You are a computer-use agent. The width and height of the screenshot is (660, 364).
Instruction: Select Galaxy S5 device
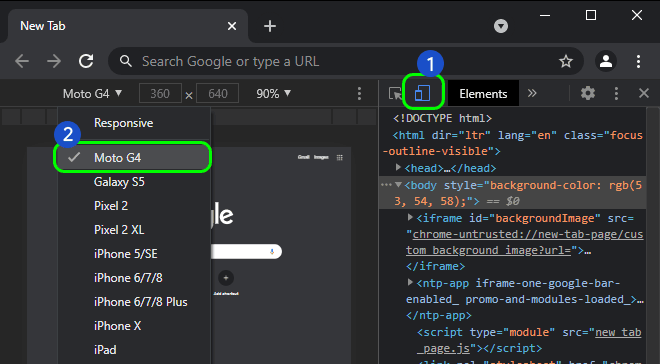point(134,182)
